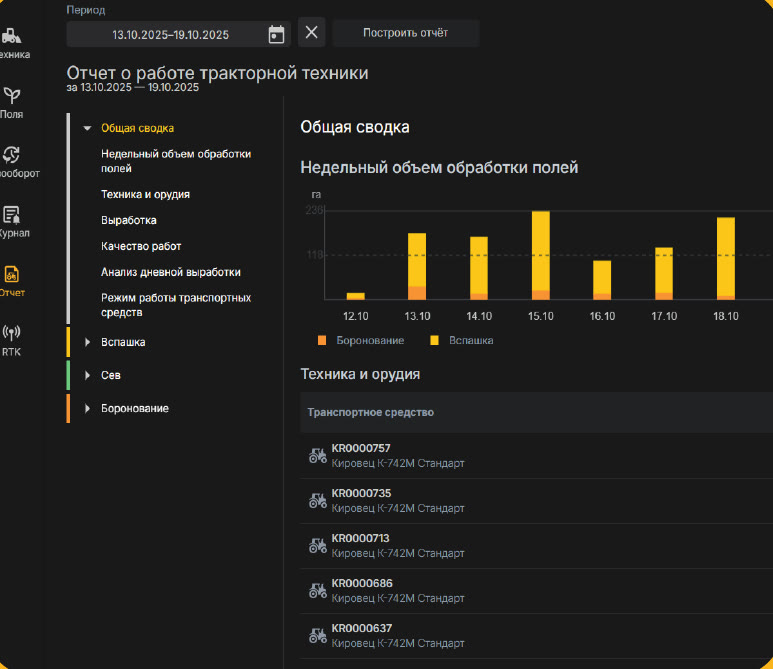Toggle Вспашка legend color swatch
Viewport: 773px width, 669px height.
[434, 341]
